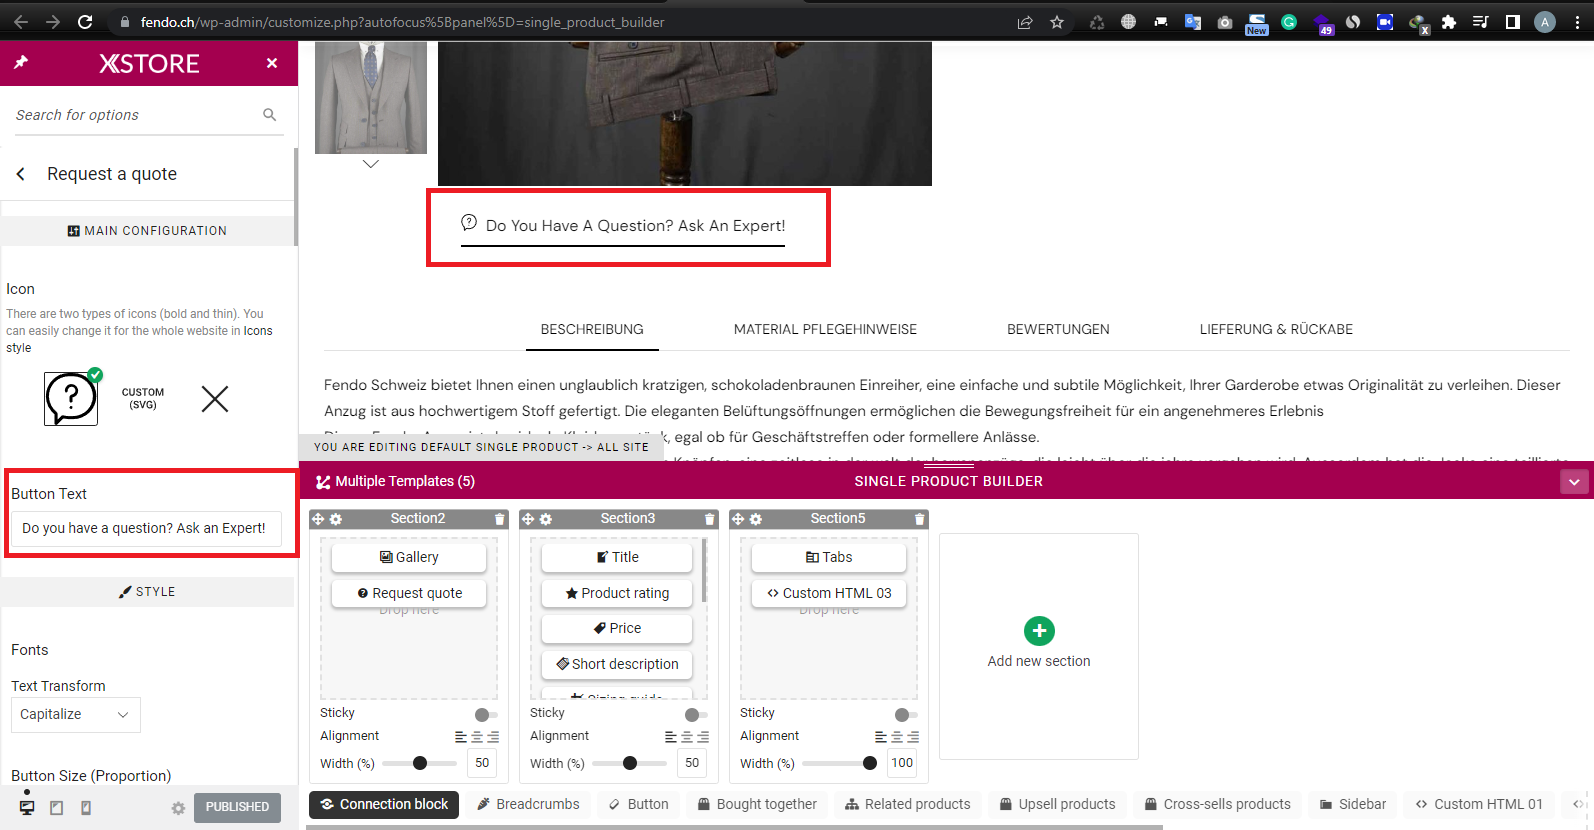
Task: Select the question-bubble icon option
Action: [x=71, y=399]
